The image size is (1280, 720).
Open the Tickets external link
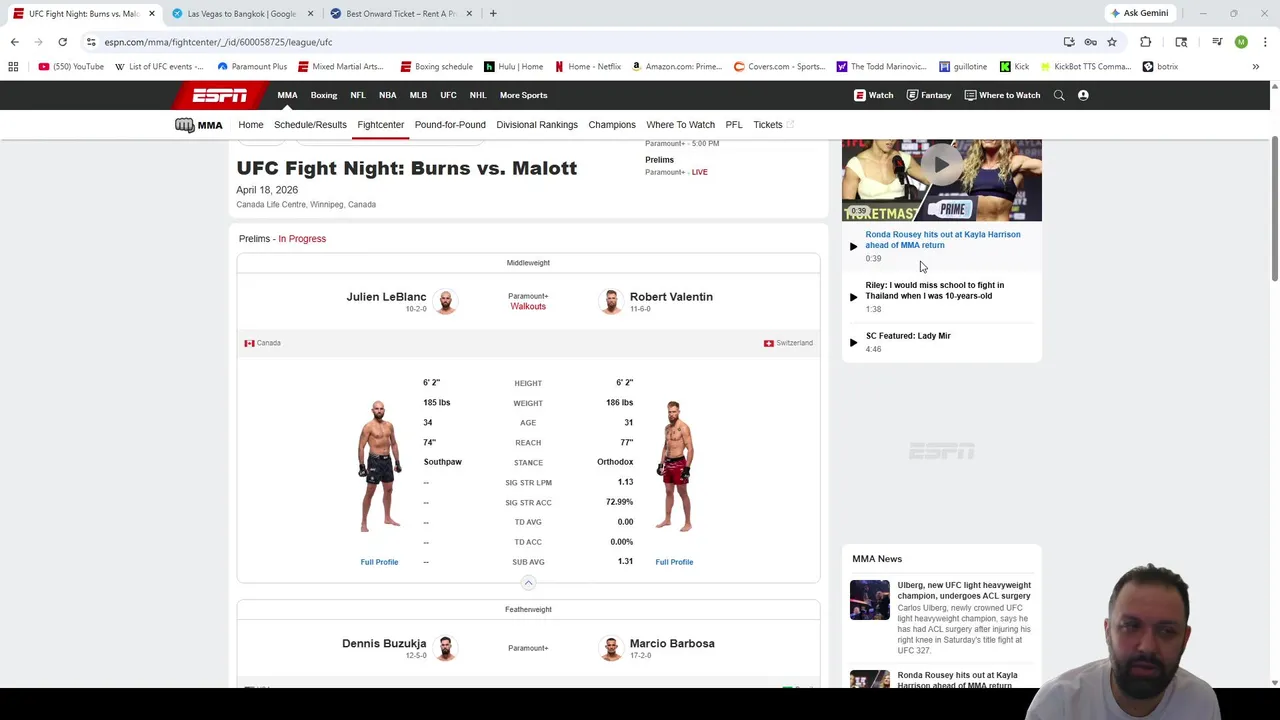pyautogui.click(x=773, y=125)
